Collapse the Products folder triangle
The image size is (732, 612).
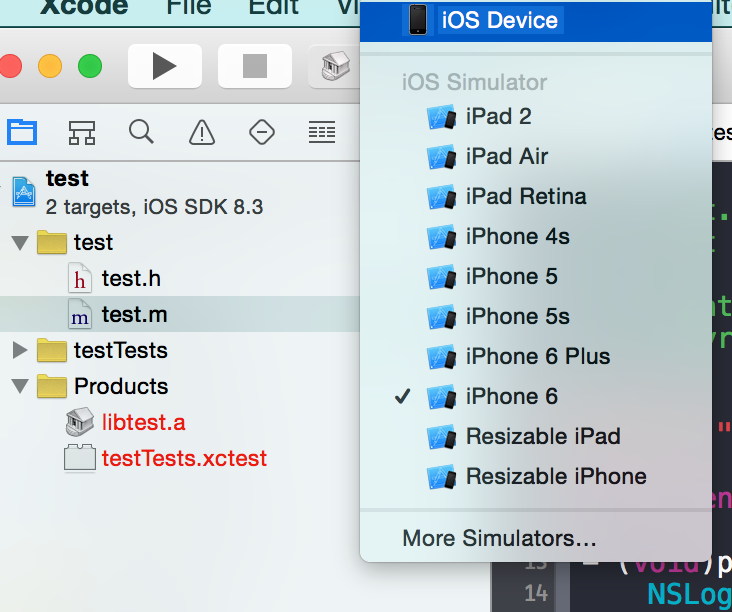pos(20,387)
